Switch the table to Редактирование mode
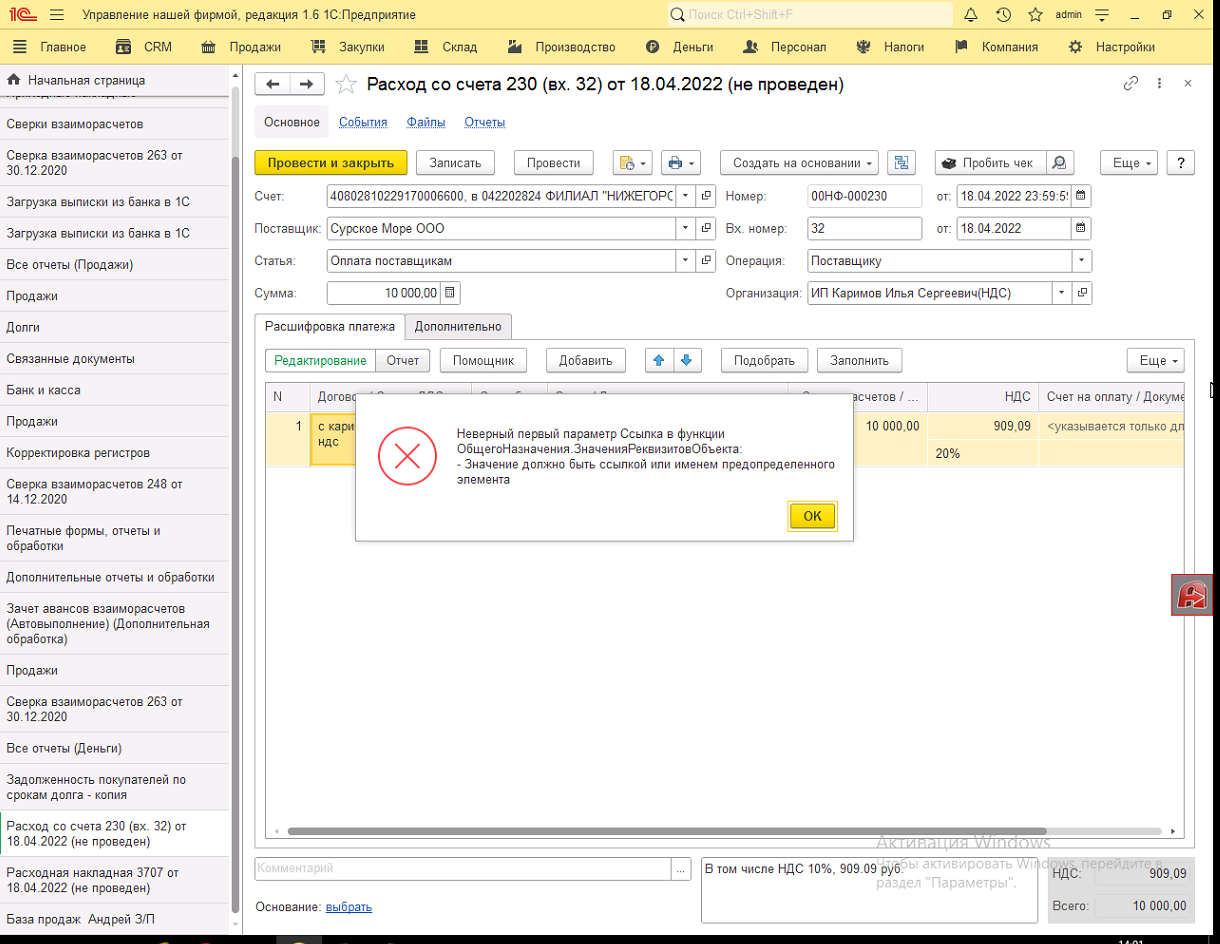This screenshot has height=944, width=1220. pos(321,360)
